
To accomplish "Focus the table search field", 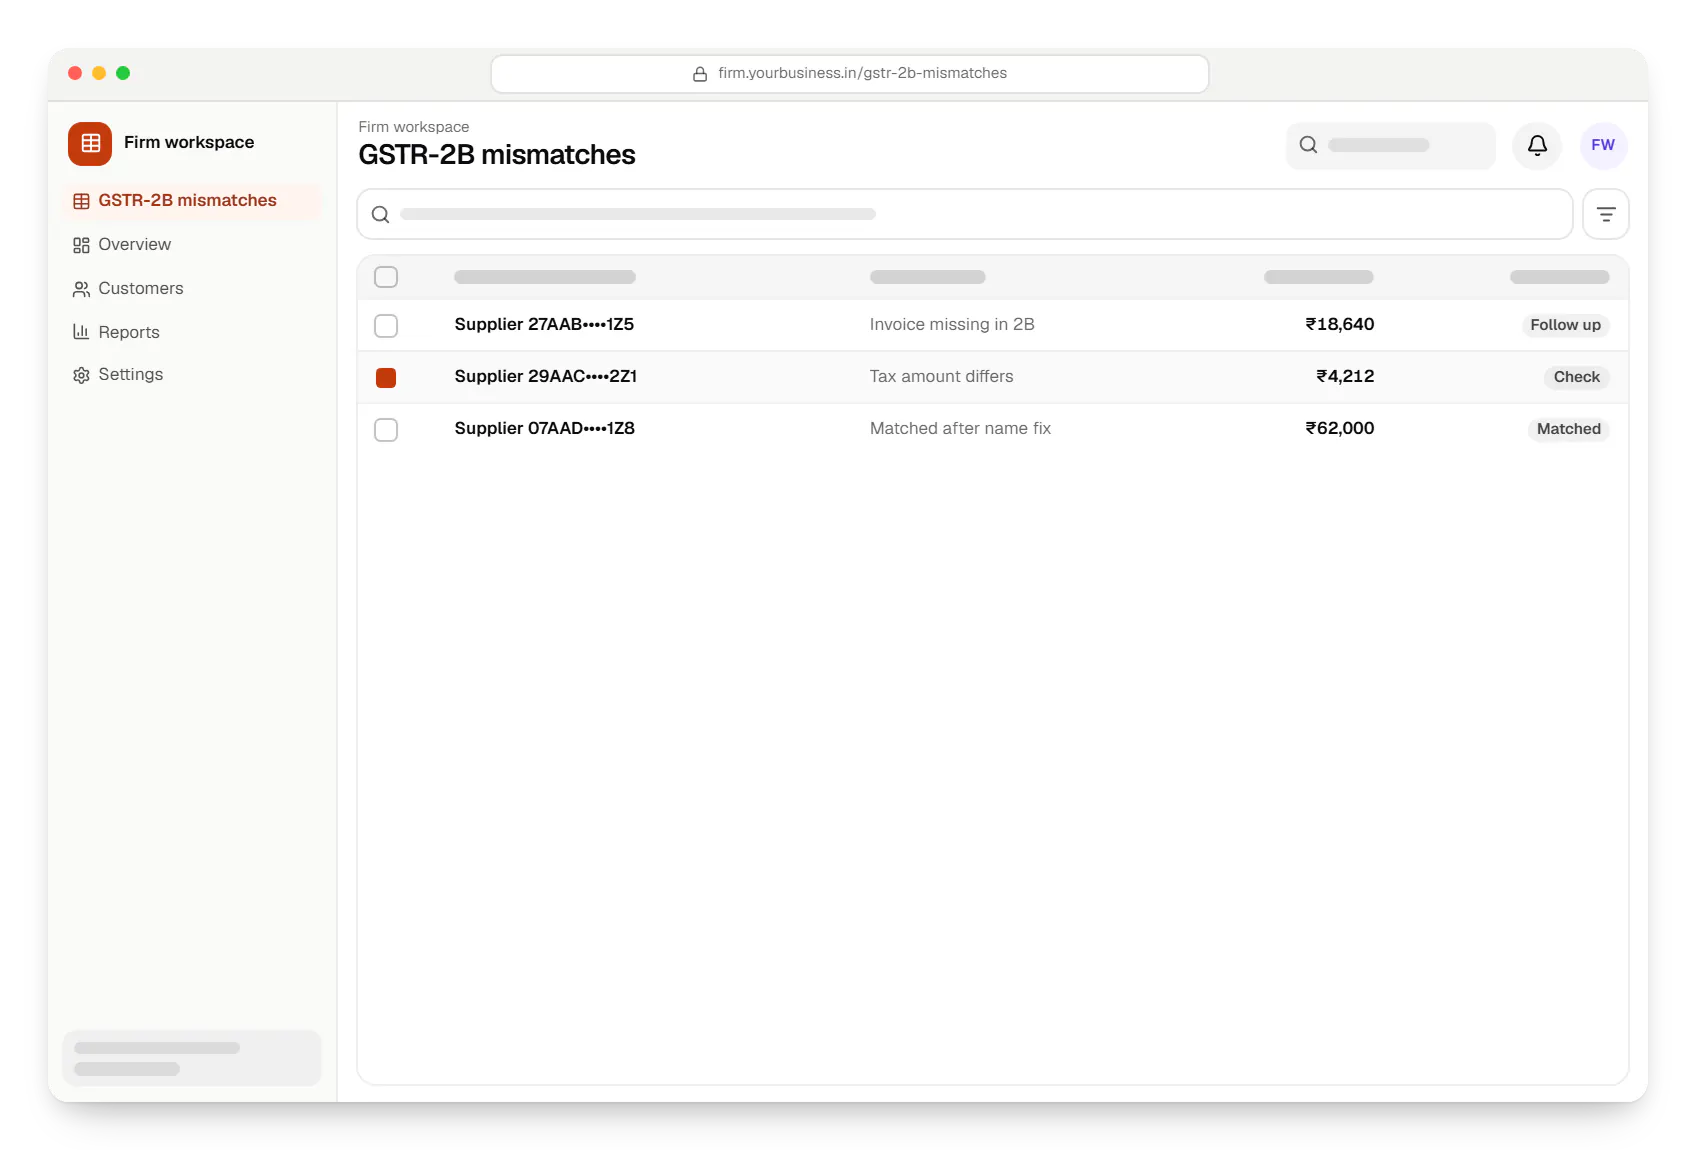I will coord(965,214).
